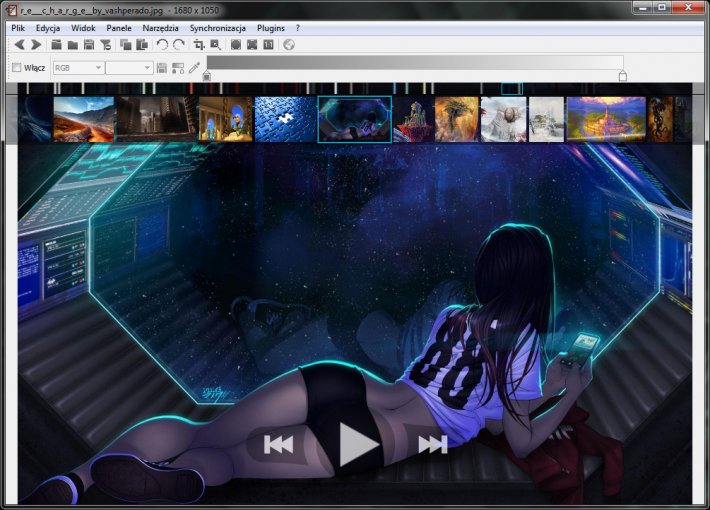Screen dimensions: 710x510
Task: Open the empty dropdown next to RGB
Action: point(130,68)
